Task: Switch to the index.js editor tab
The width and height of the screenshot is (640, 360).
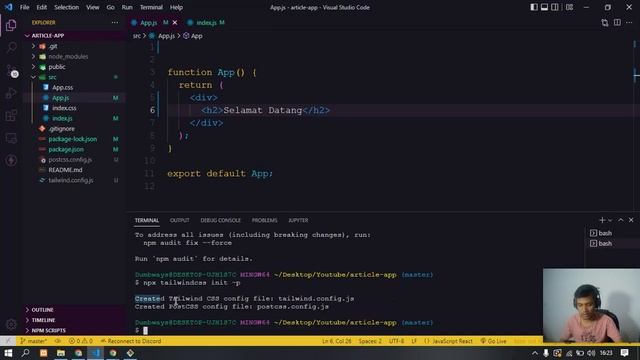Action: [x=207, y=23]
